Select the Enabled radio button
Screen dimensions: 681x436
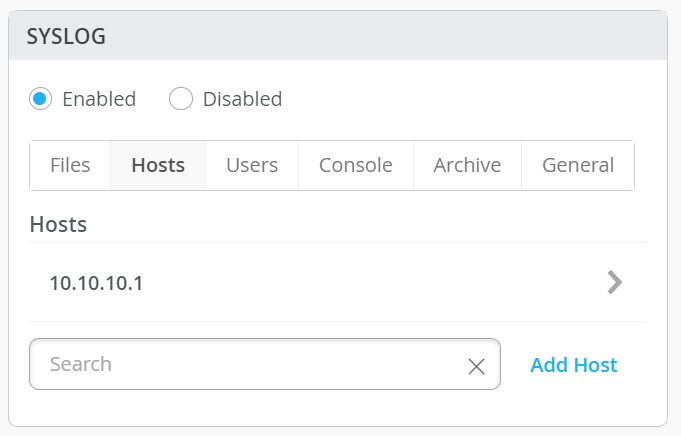41,99
